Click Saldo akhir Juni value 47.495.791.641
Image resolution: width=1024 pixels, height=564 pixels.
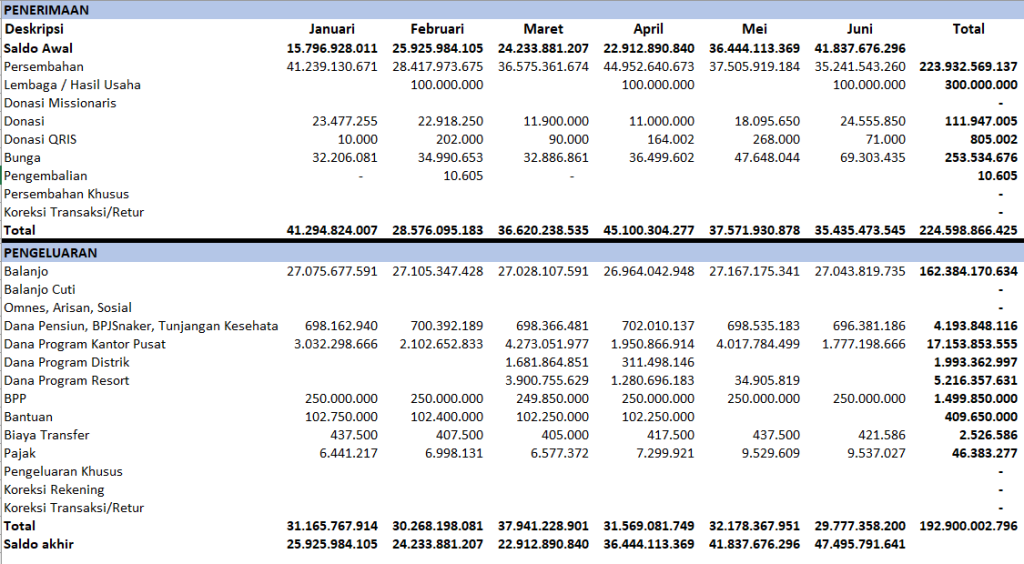pos(859,544)
